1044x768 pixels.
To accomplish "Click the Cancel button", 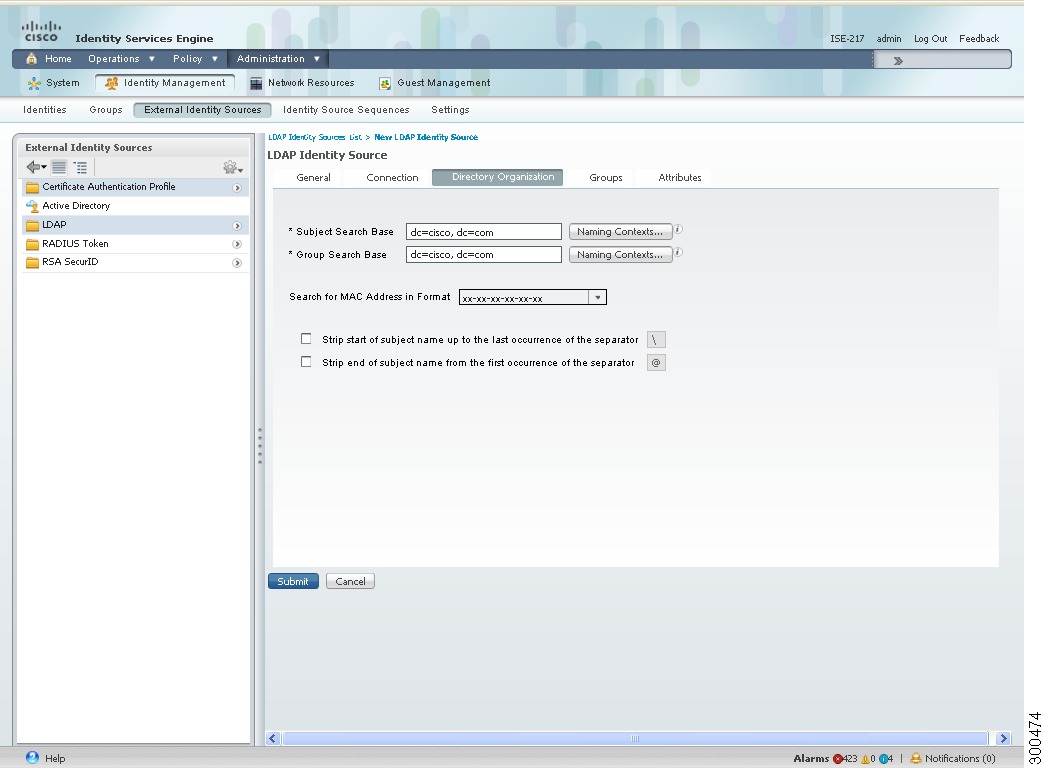I will click(x=350, y=581).
